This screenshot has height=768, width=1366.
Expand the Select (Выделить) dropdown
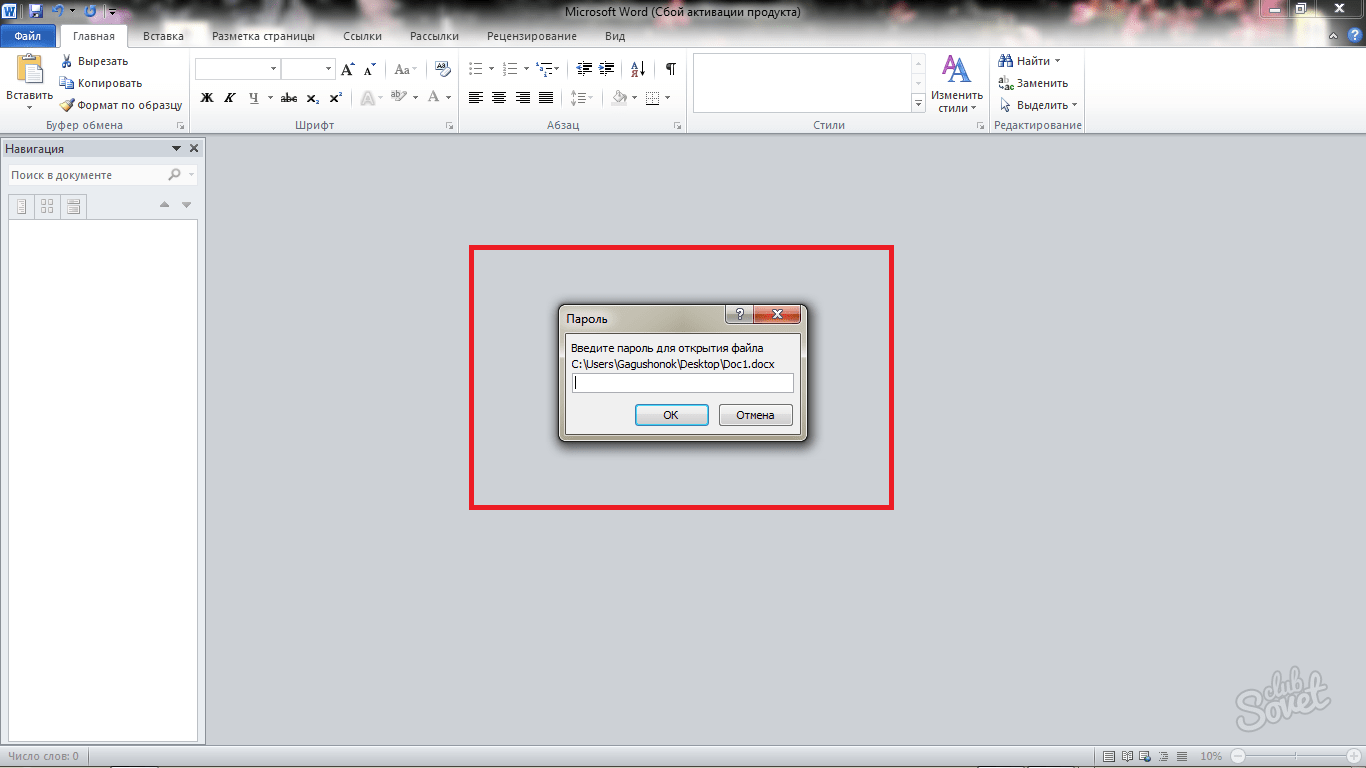tap(1074, 105)
